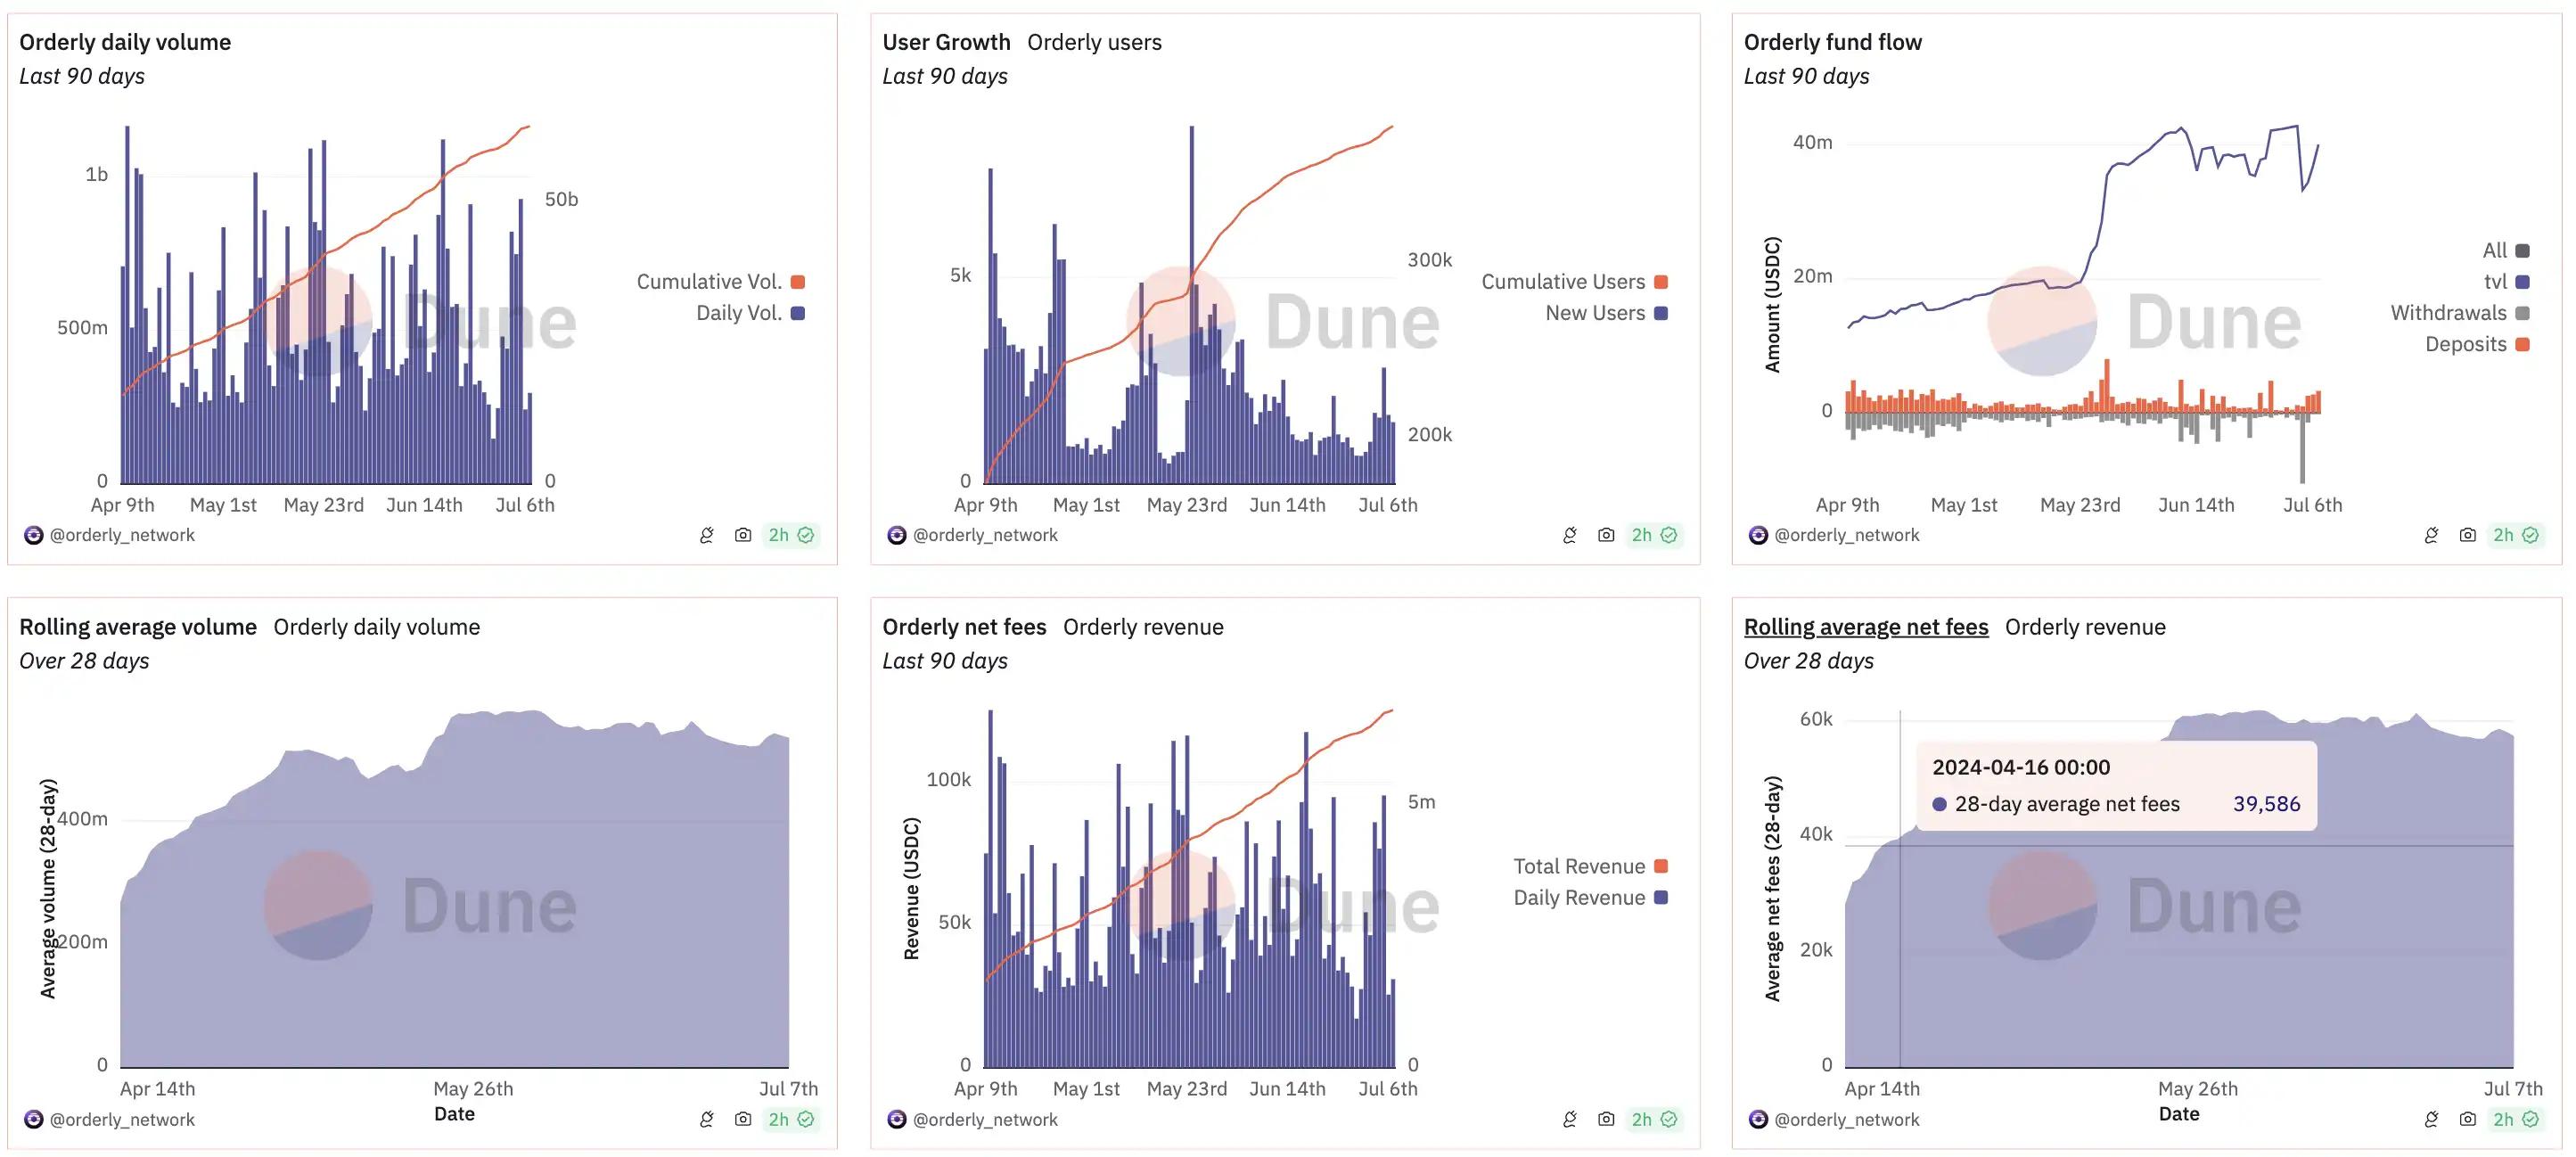Click camera icon on Orderly net fees panel
2576x1157 pixels.
pos(1606,1119)
